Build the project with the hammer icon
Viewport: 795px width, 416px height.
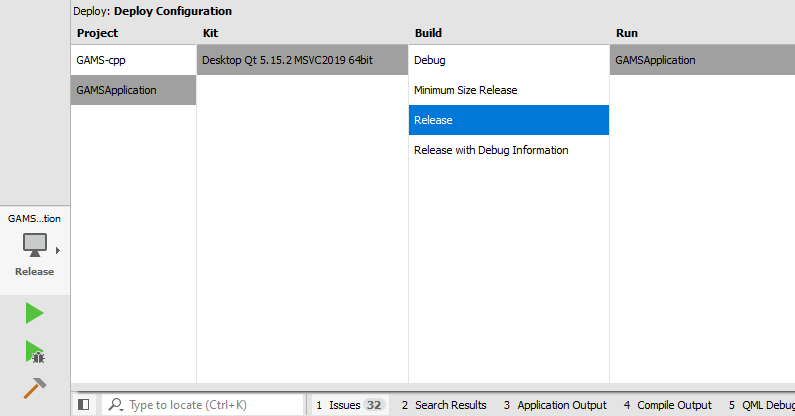coord(35,388)
